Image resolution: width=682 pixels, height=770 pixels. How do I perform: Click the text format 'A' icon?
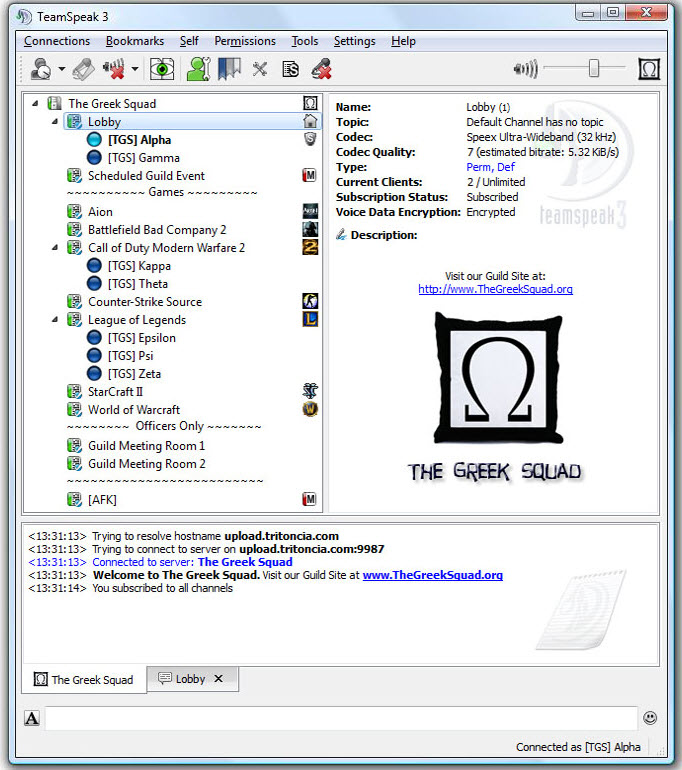[32, 718]
